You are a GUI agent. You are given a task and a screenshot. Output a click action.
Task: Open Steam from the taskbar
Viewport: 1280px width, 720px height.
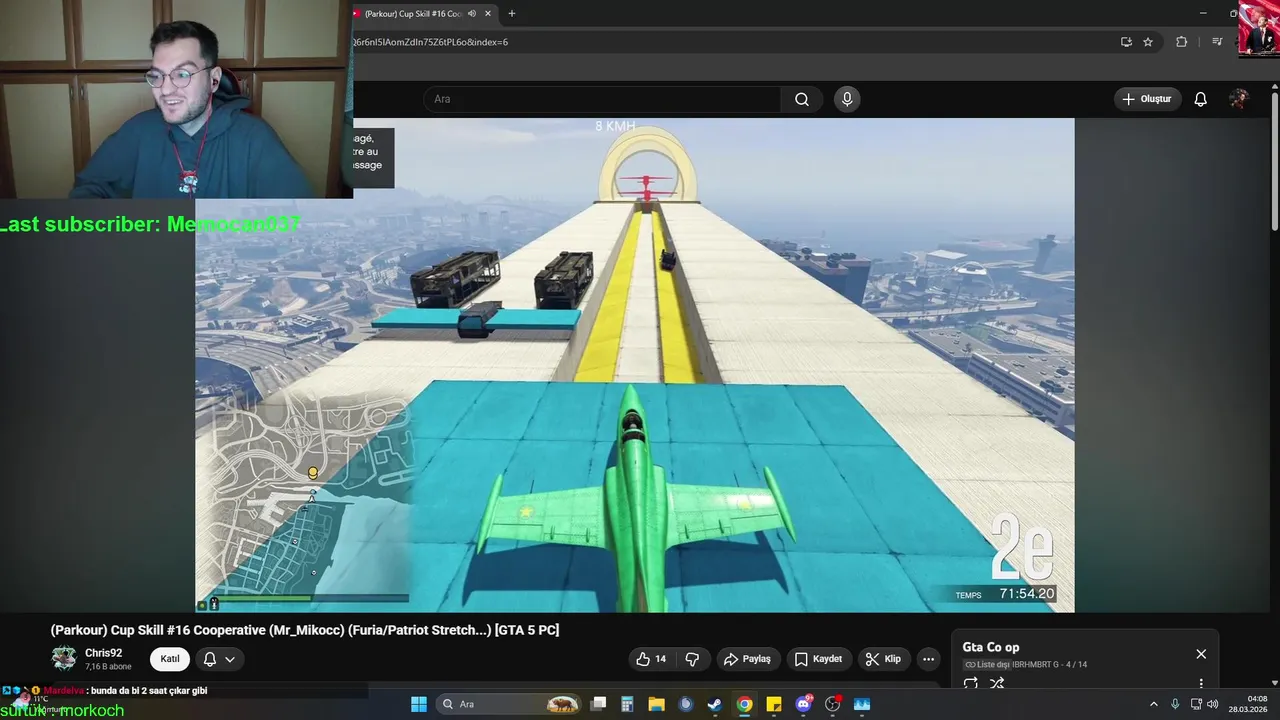tap(715, 704)
